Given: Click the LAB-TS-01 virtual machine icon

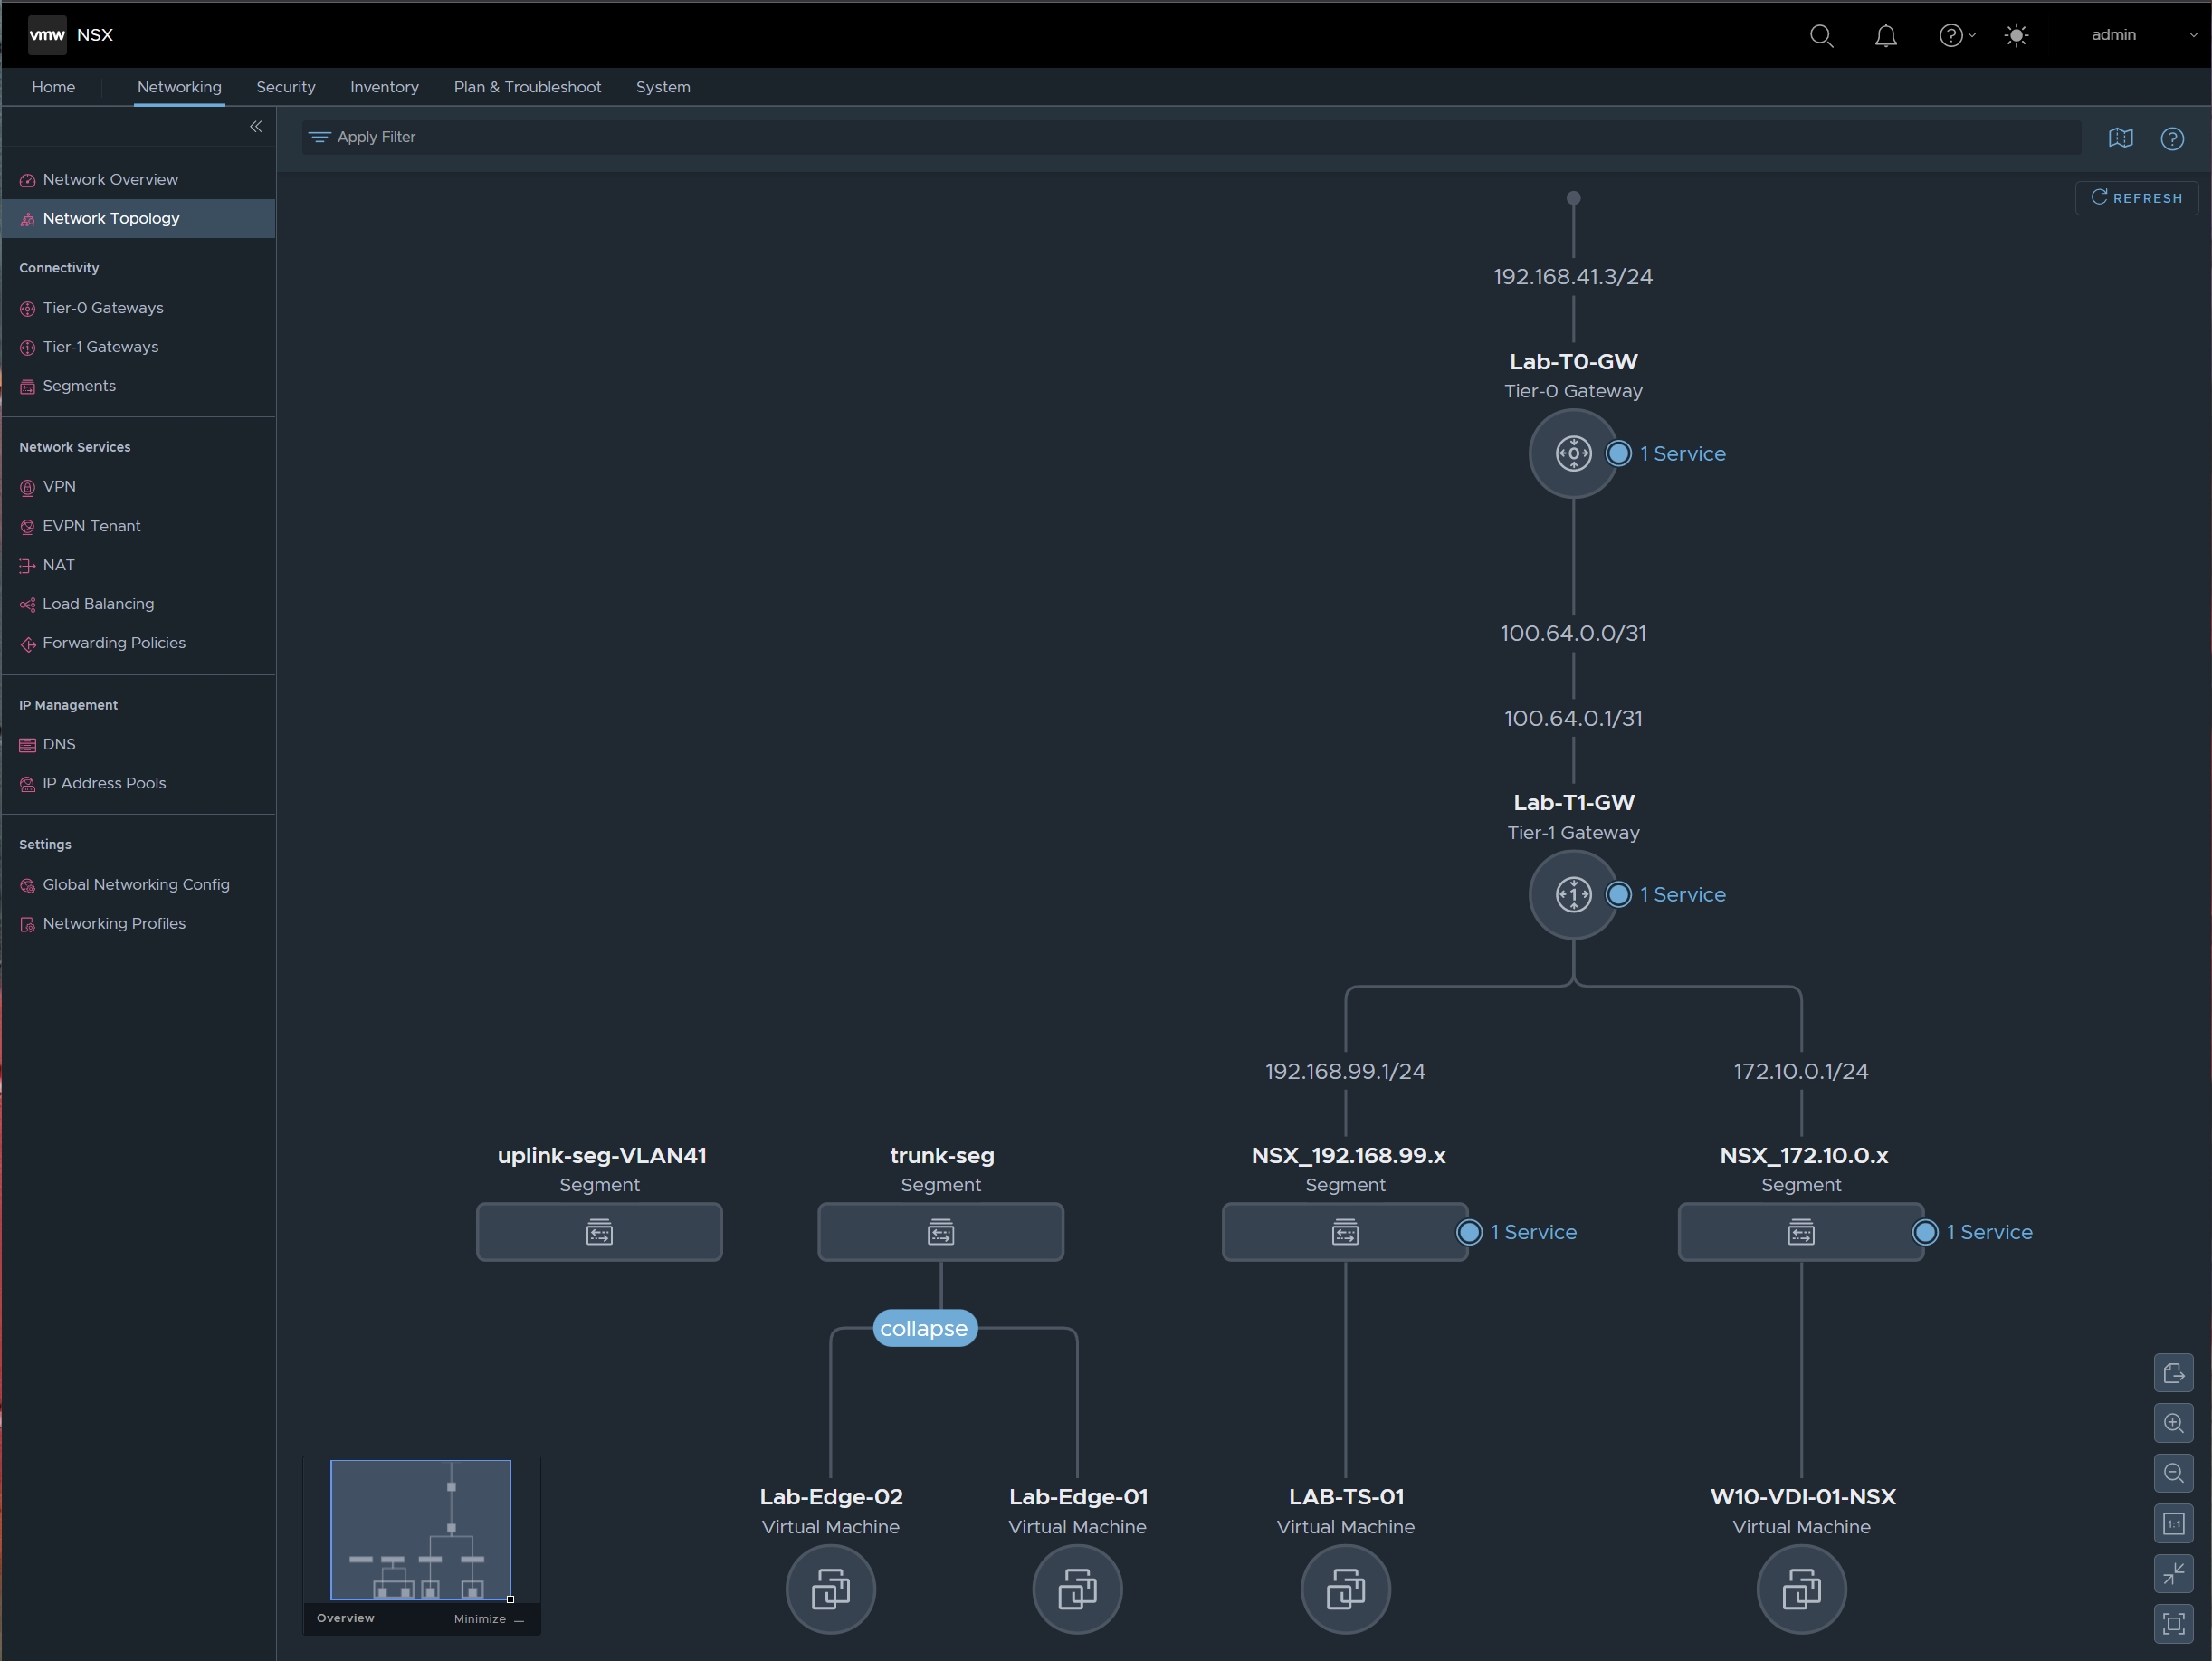Looking at the screenshot, I should coord(1345,1589).
